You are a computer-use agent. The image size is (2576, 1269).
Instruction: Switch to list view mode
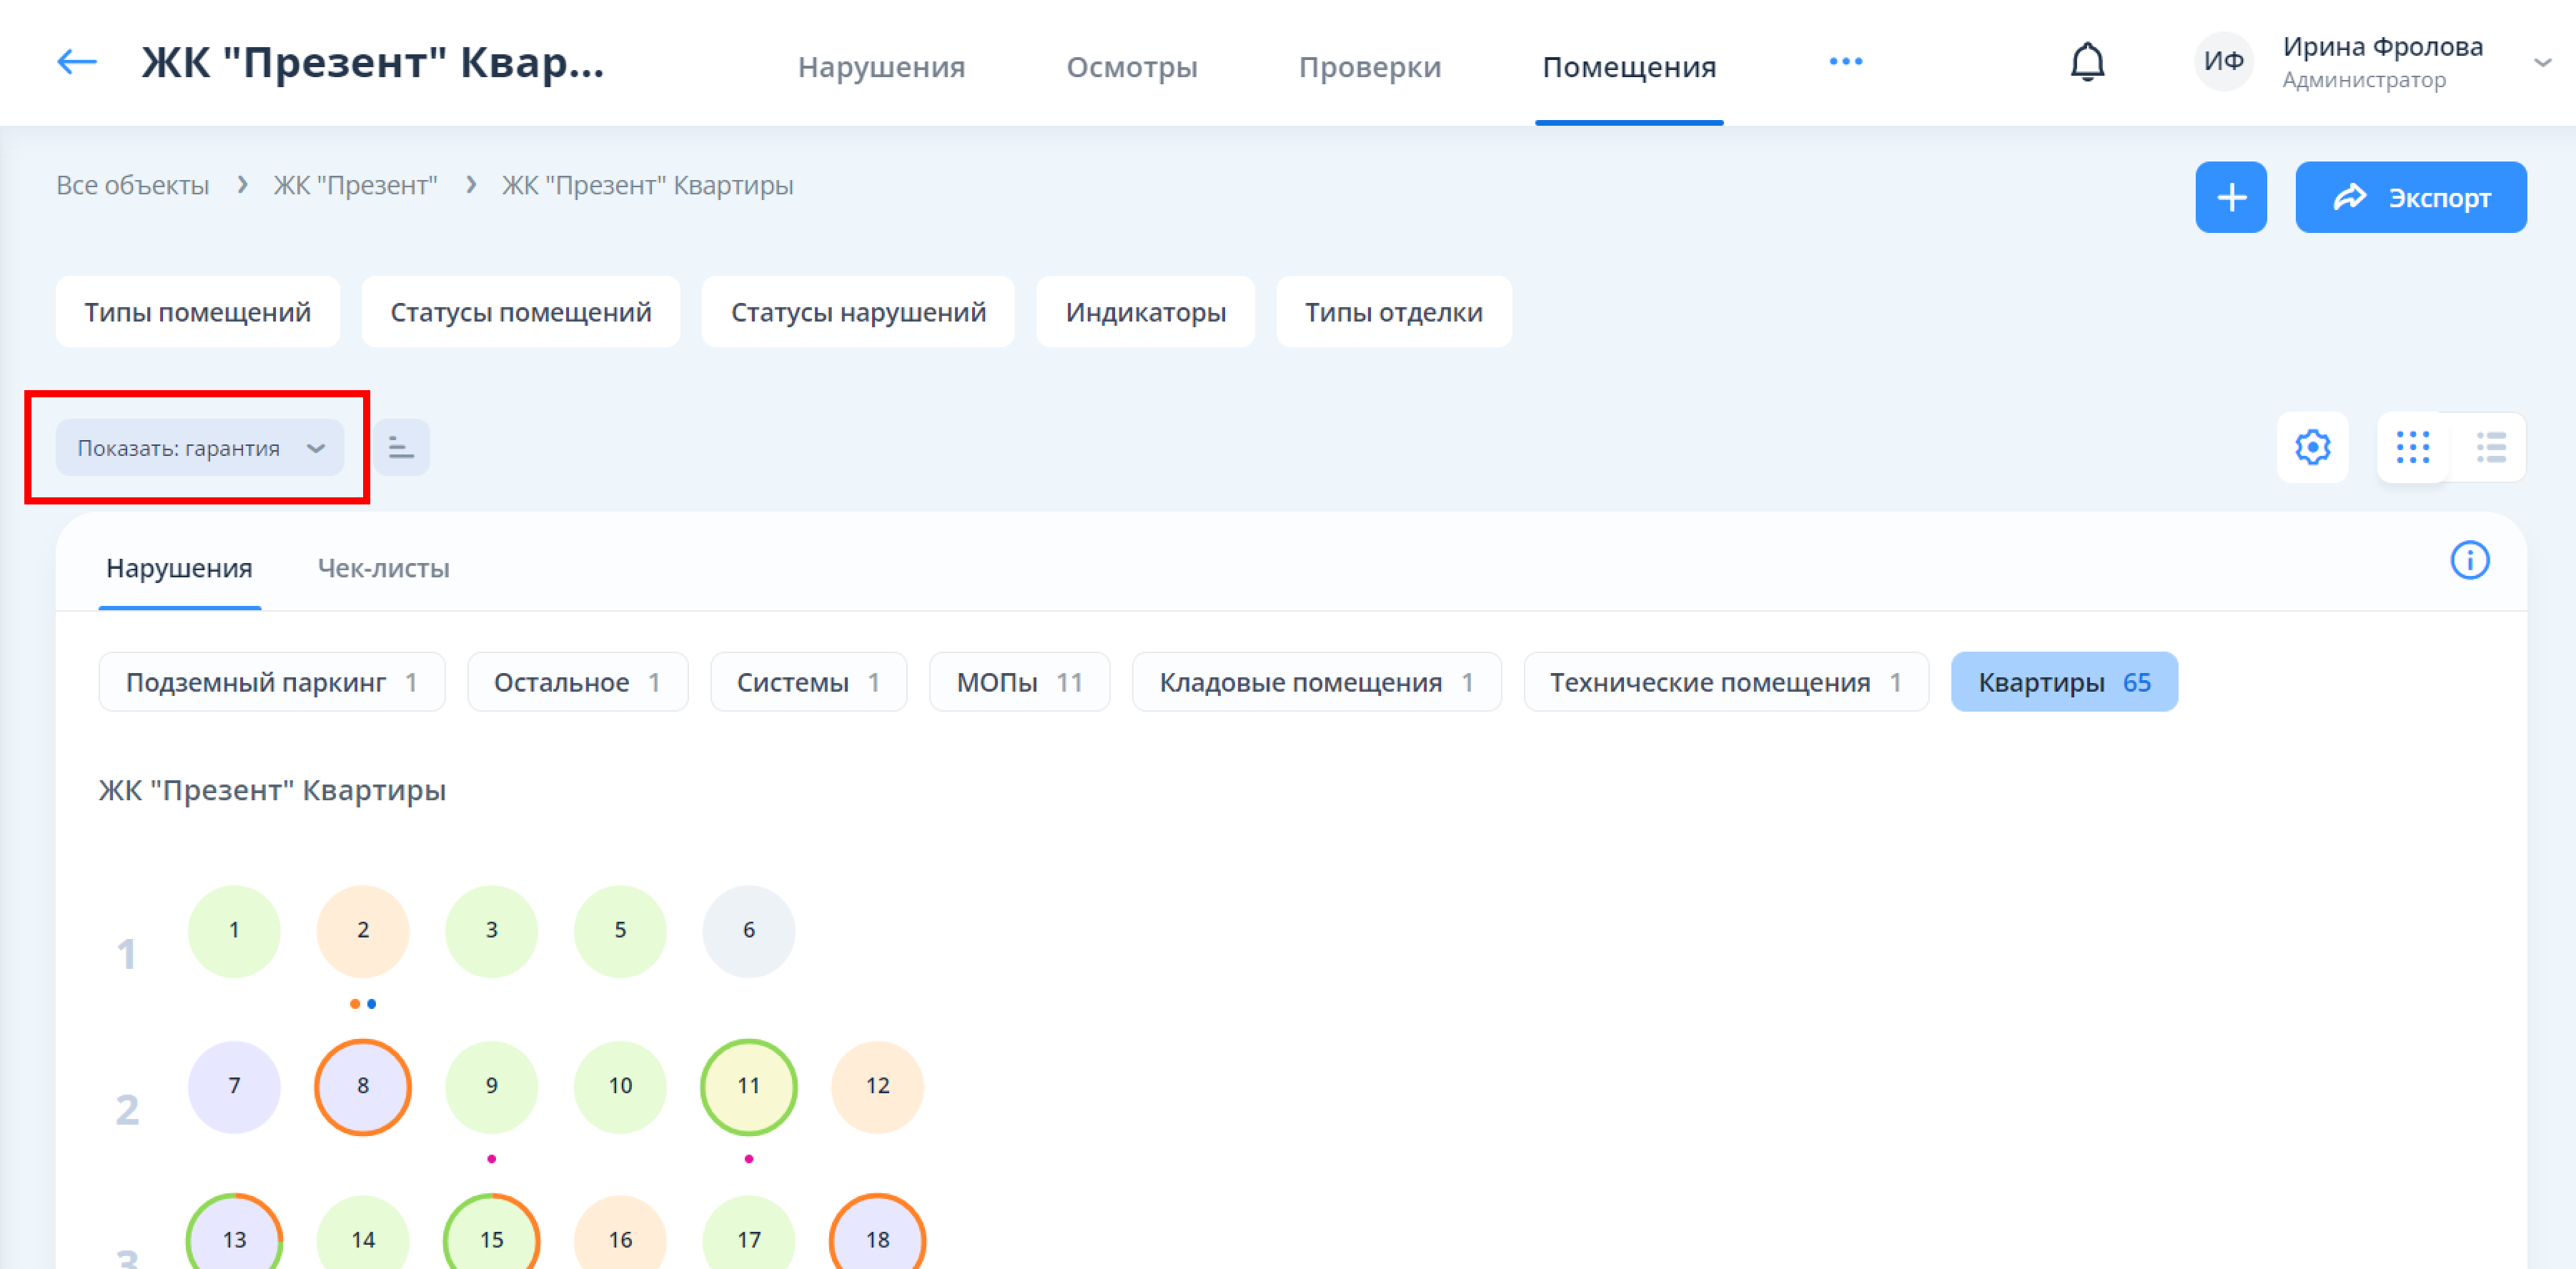pos(2490,447)
